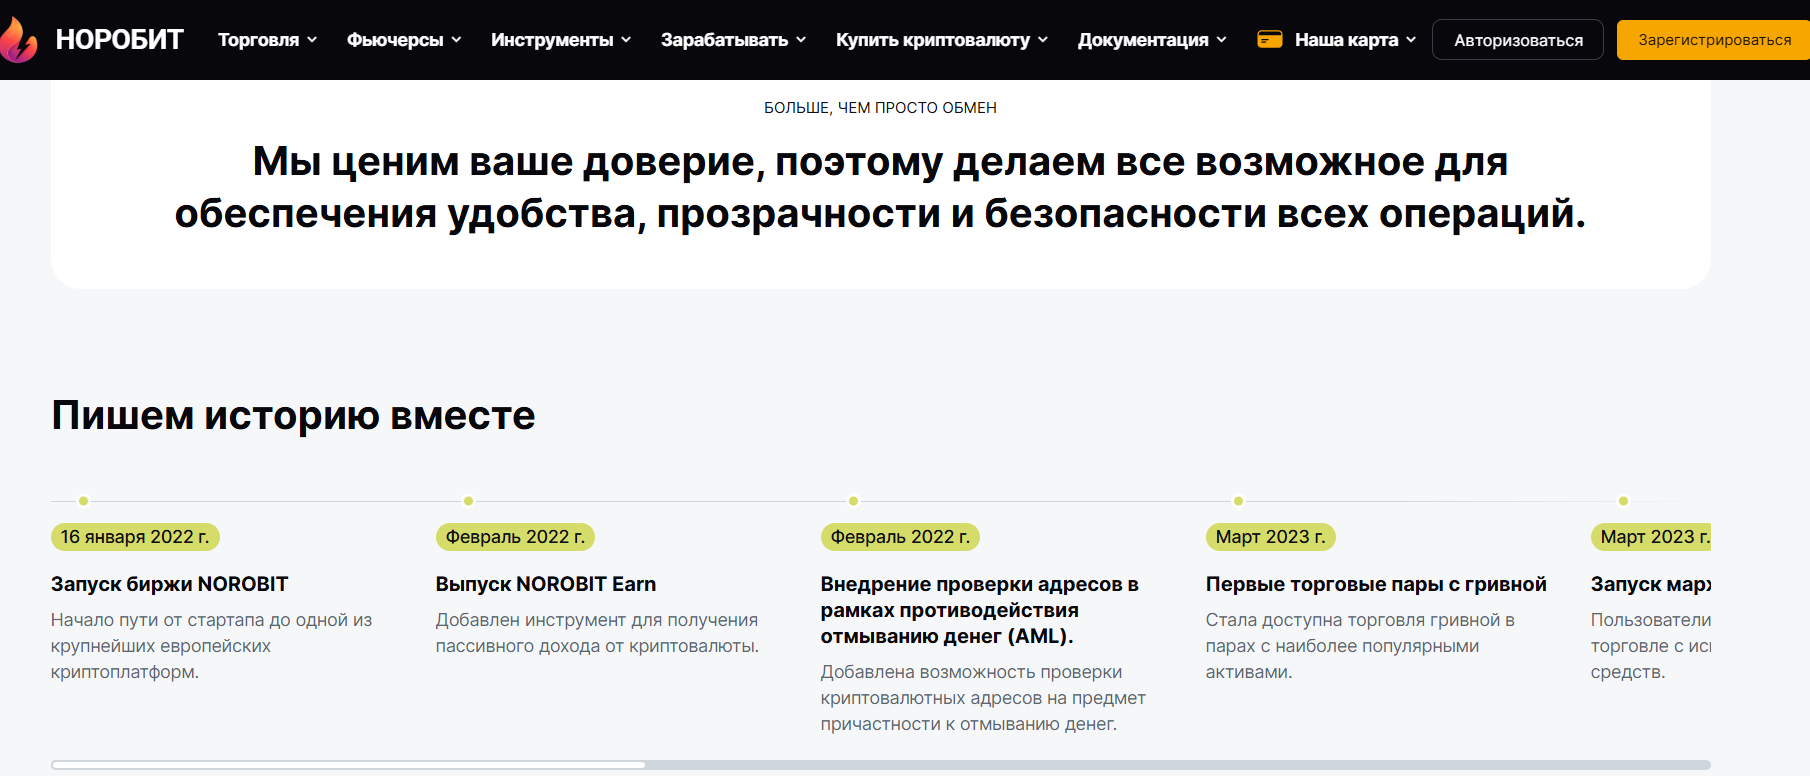Expand the chevron next to Купить криптовалюту
The width and height of the screenshot is (1810, 776).
[1043, 40]
